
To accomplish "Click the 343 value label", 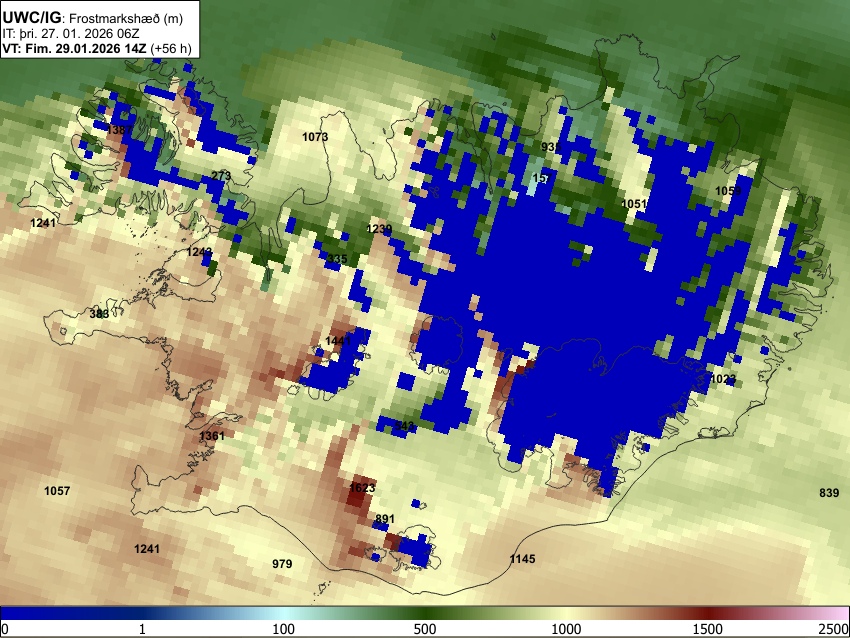I will coord(404,426).
